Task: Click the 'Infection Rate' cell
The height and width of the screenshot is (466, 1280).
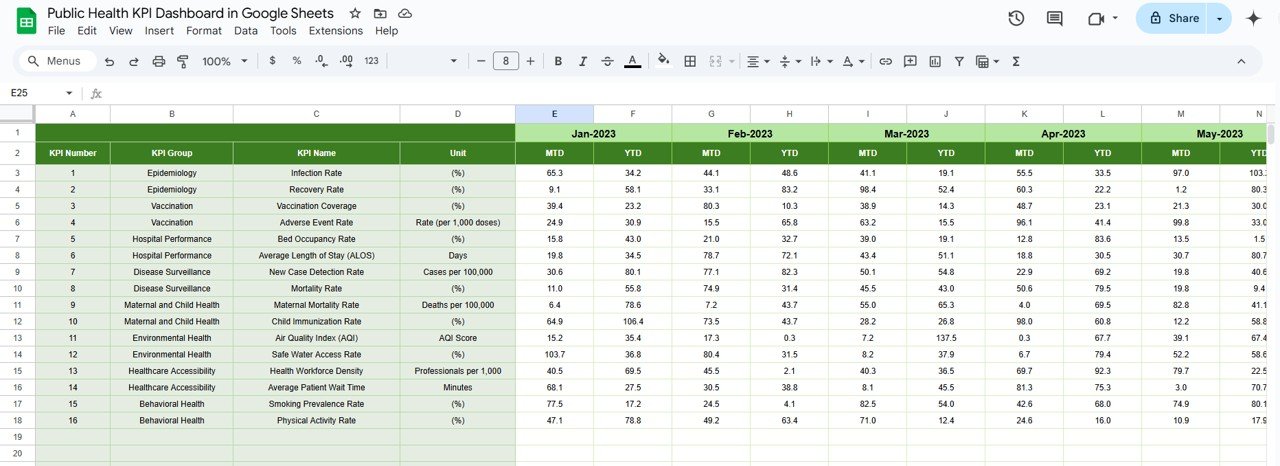Action: click(317, 173)
